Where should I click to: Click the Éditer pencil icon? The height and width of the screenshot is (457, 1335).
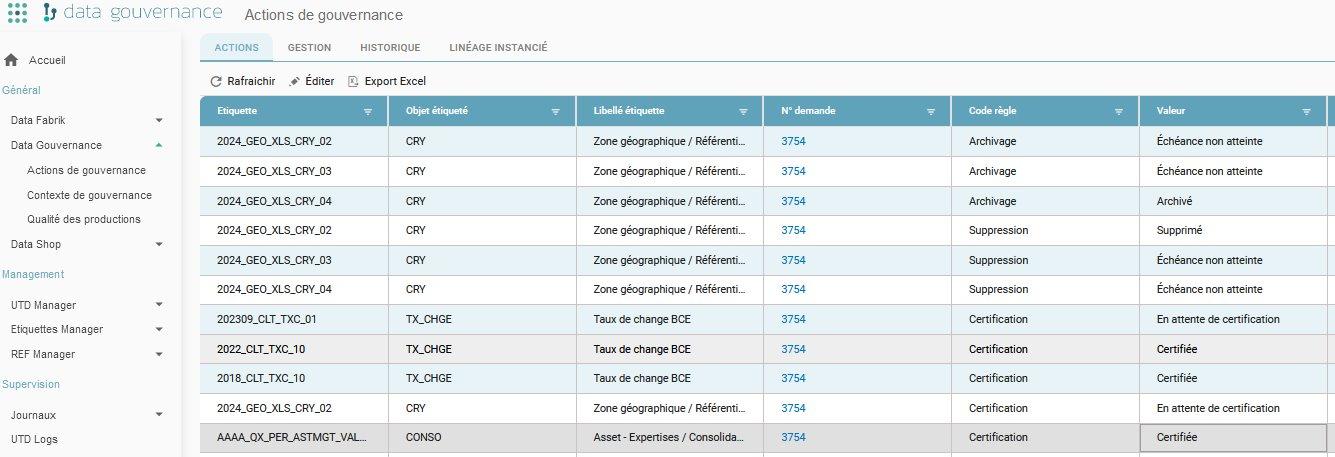294,81
